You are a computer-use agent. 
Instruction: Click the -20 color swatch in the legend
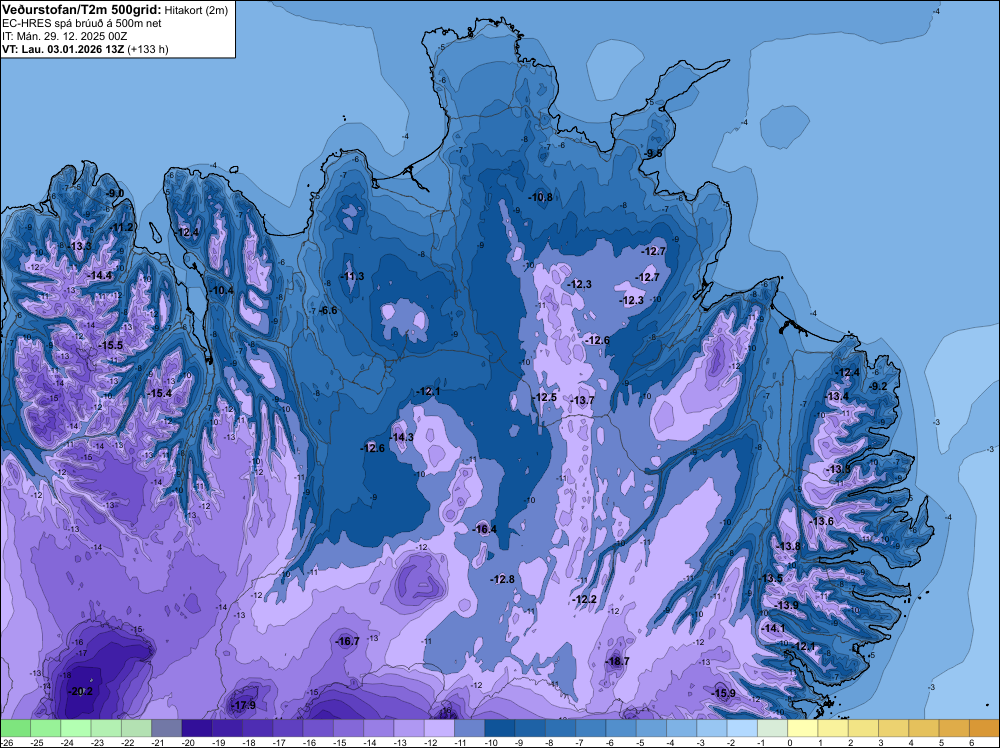197,728
